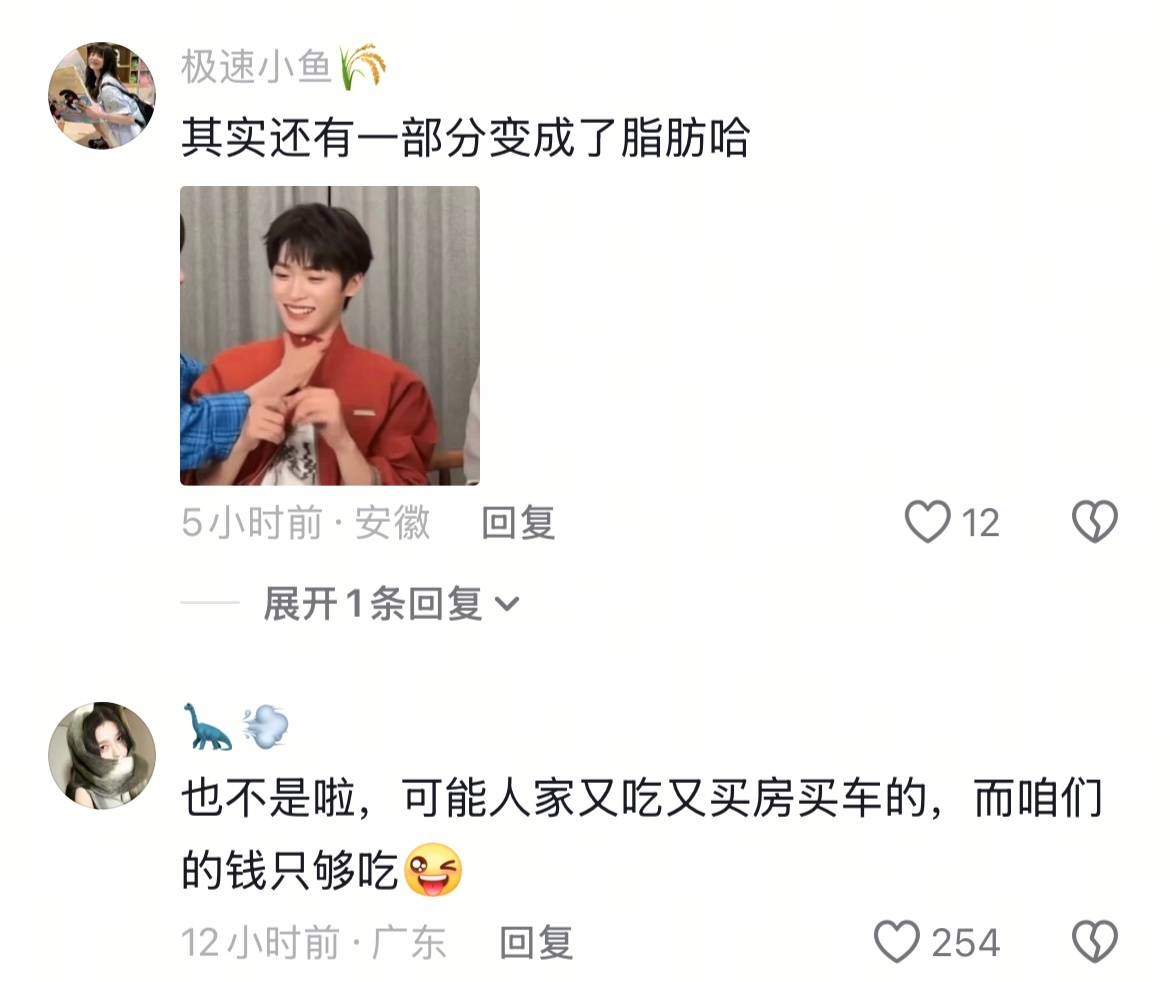Tap the wheat emoji beside 极速小鱼
The height and width of the screenshot is (982, 1170).
point(363,67)
